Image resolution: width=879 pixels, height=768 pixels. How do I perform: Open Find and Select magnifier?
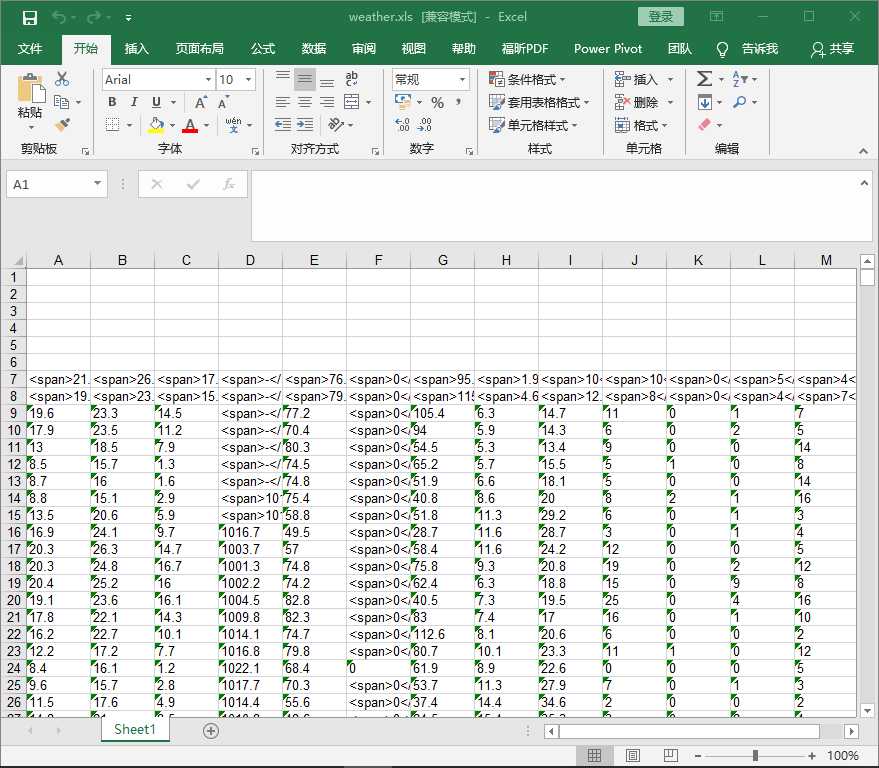(740, 102)
